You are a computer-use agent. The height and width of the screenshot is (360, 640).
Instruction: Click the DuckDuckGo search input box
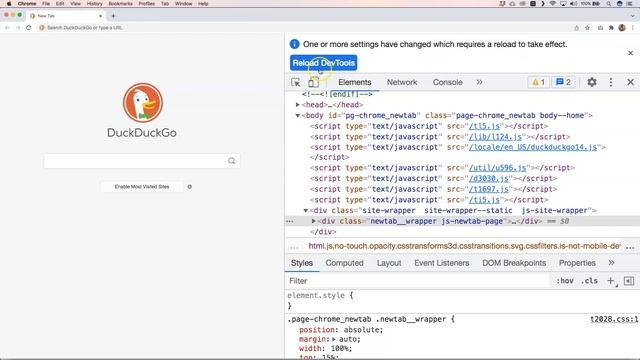pyautogui.click(x=142, y=161)
